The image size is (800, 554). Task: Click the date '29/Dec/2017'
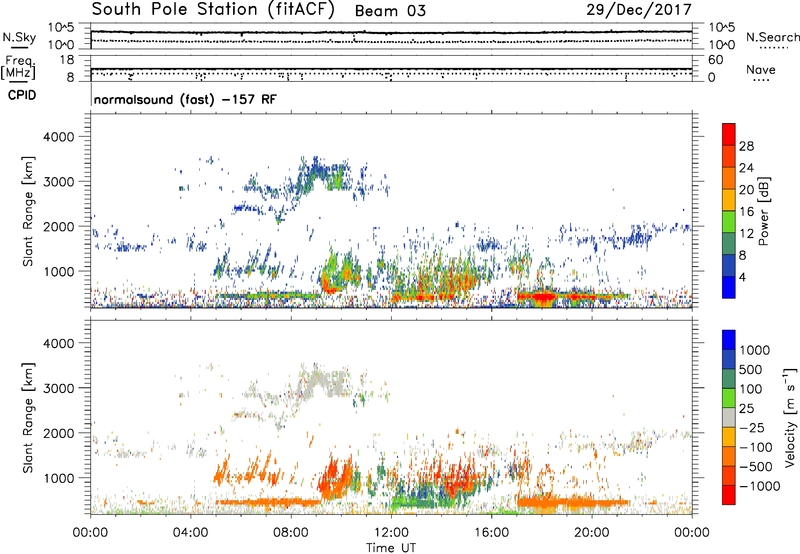click(639, 9)
